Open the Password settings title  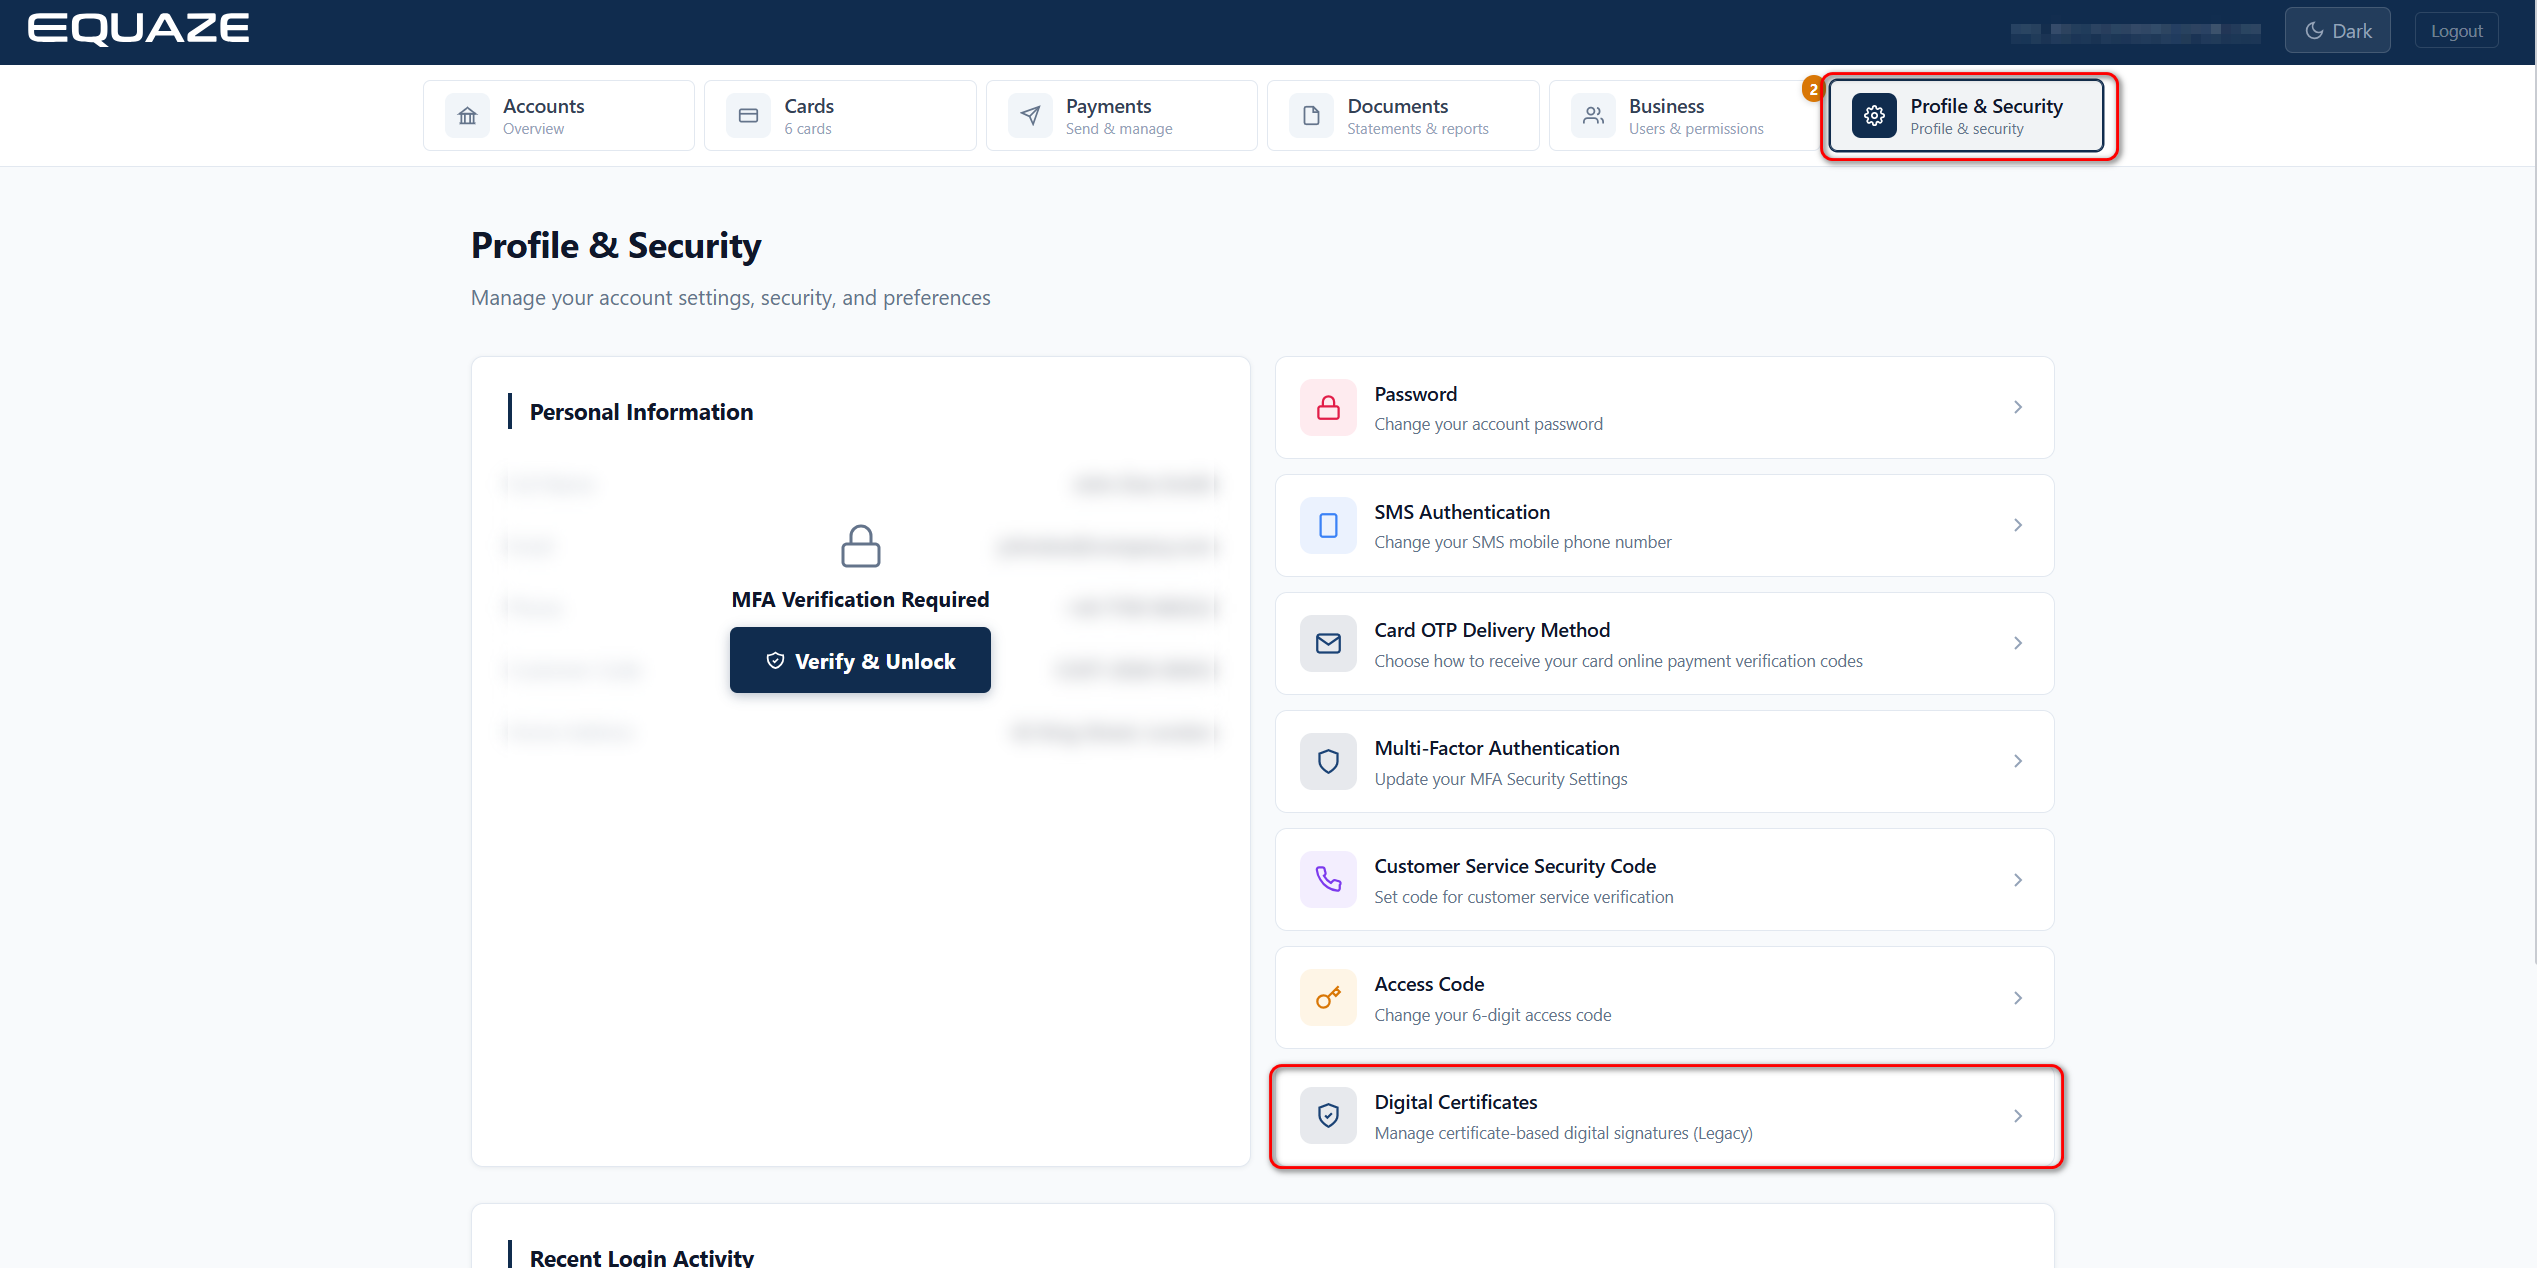[x=1415, y=394]
